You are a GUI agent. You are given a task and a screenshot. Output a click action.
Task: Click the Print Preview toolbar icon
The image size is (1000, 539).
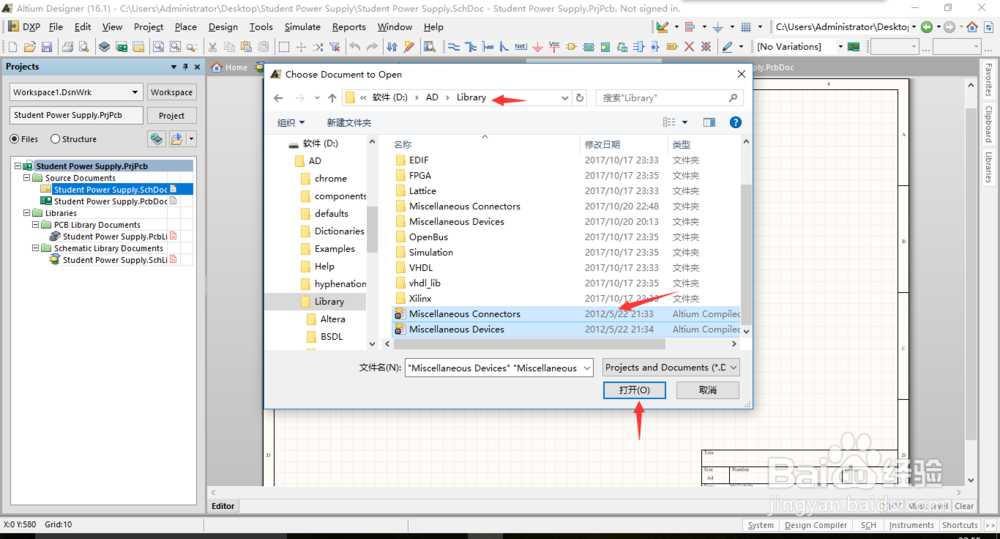(84, 47)
